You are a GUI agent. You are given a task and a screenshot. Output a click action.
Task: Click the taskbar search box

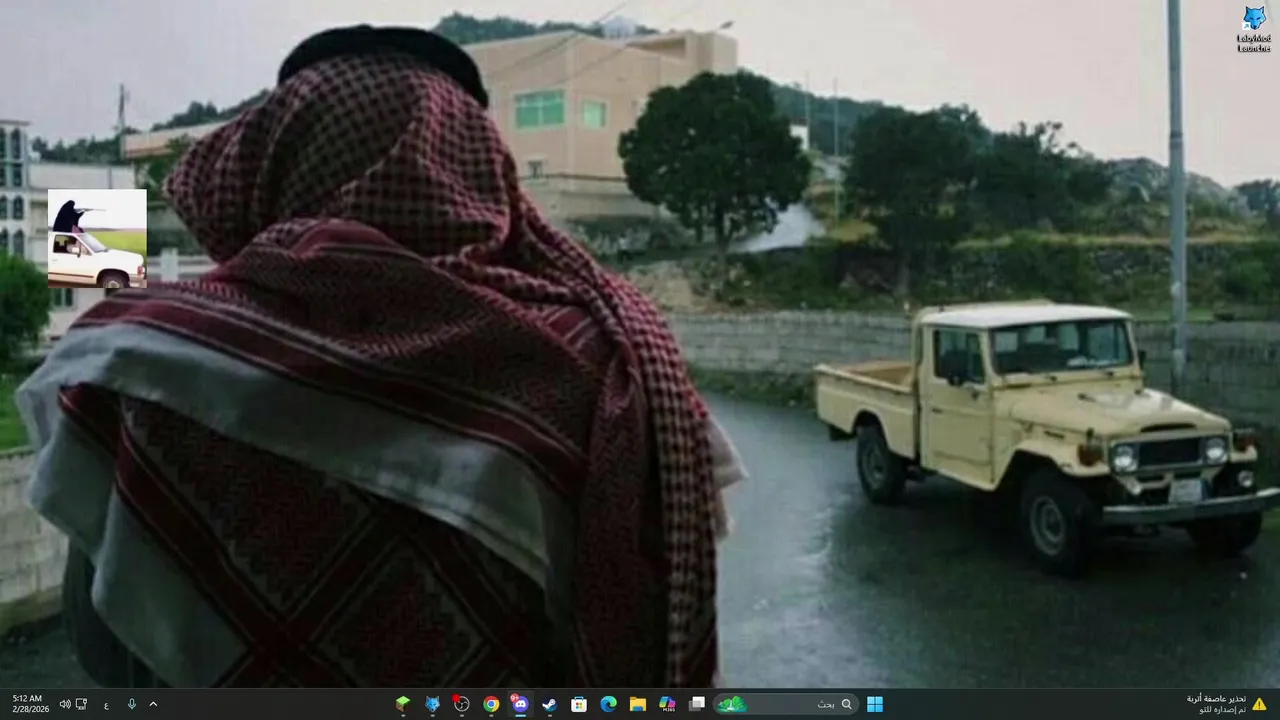785,704
